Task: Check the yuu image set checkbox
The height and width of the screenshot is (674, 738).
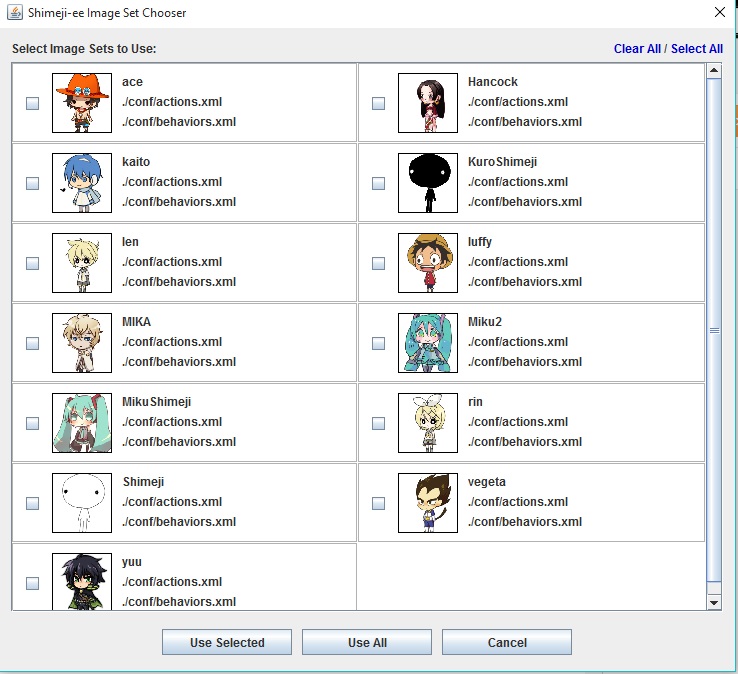Action: pyautogui.click(x=32, y=583)
